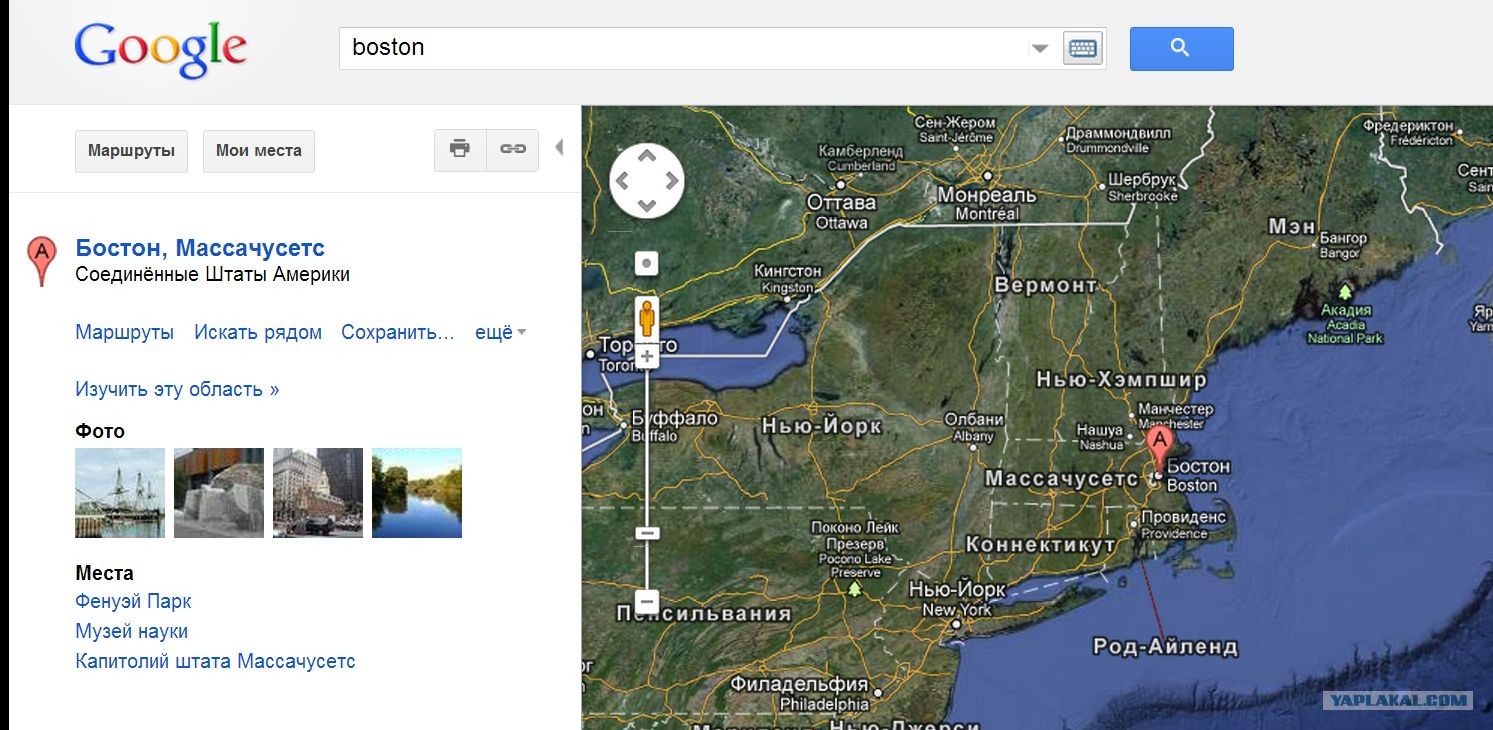Open the city buildings photo thumbnail

(x=318, y=493)
